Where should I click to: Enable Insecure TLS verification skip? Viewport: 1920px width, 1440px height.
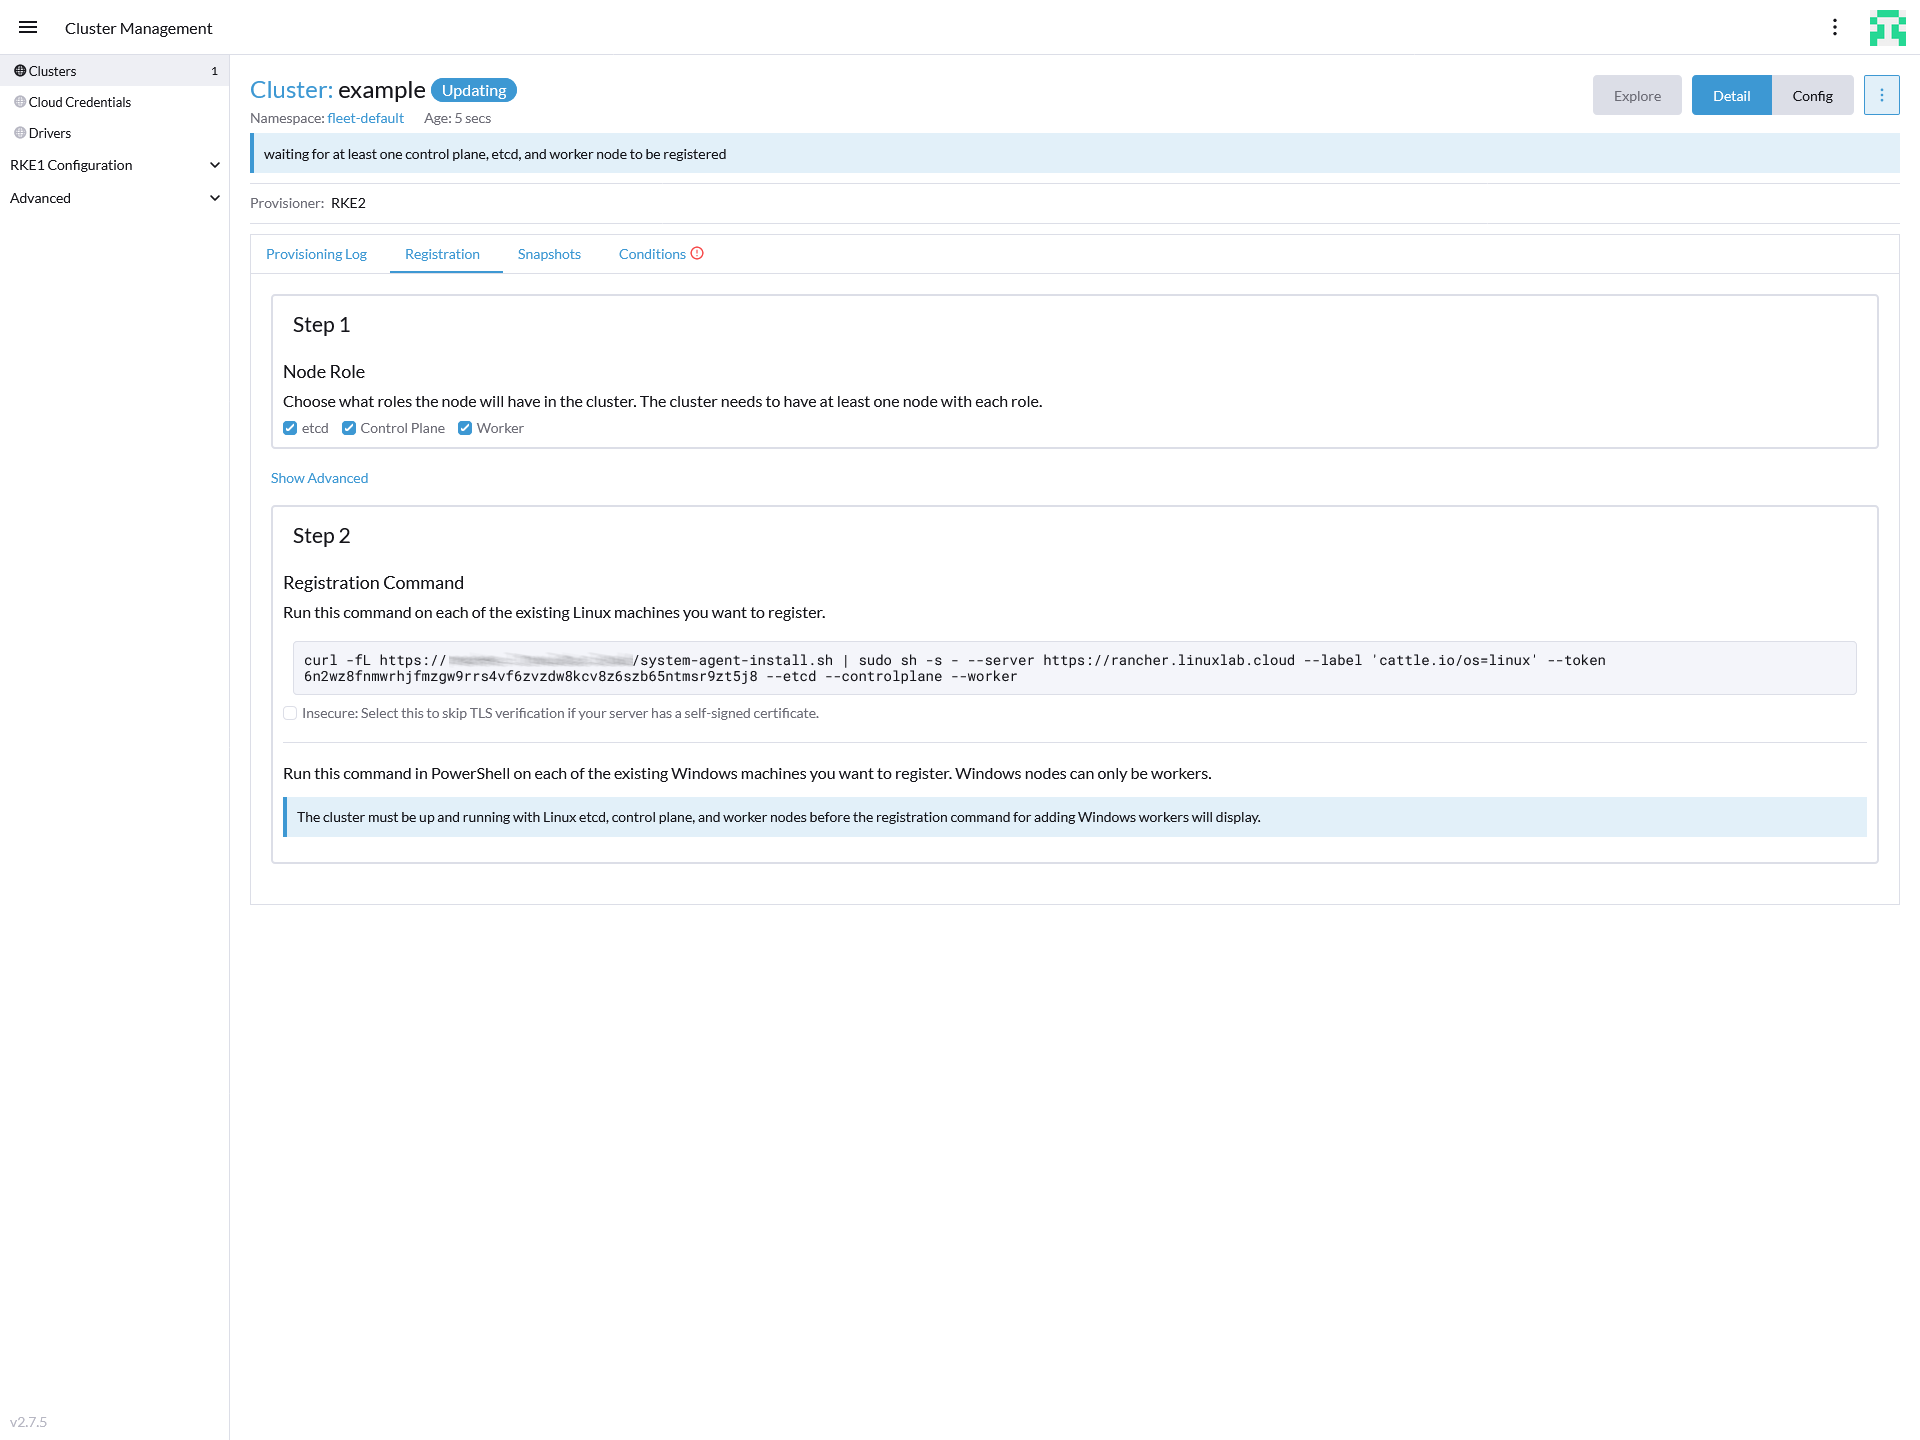(x=290, y=713)
